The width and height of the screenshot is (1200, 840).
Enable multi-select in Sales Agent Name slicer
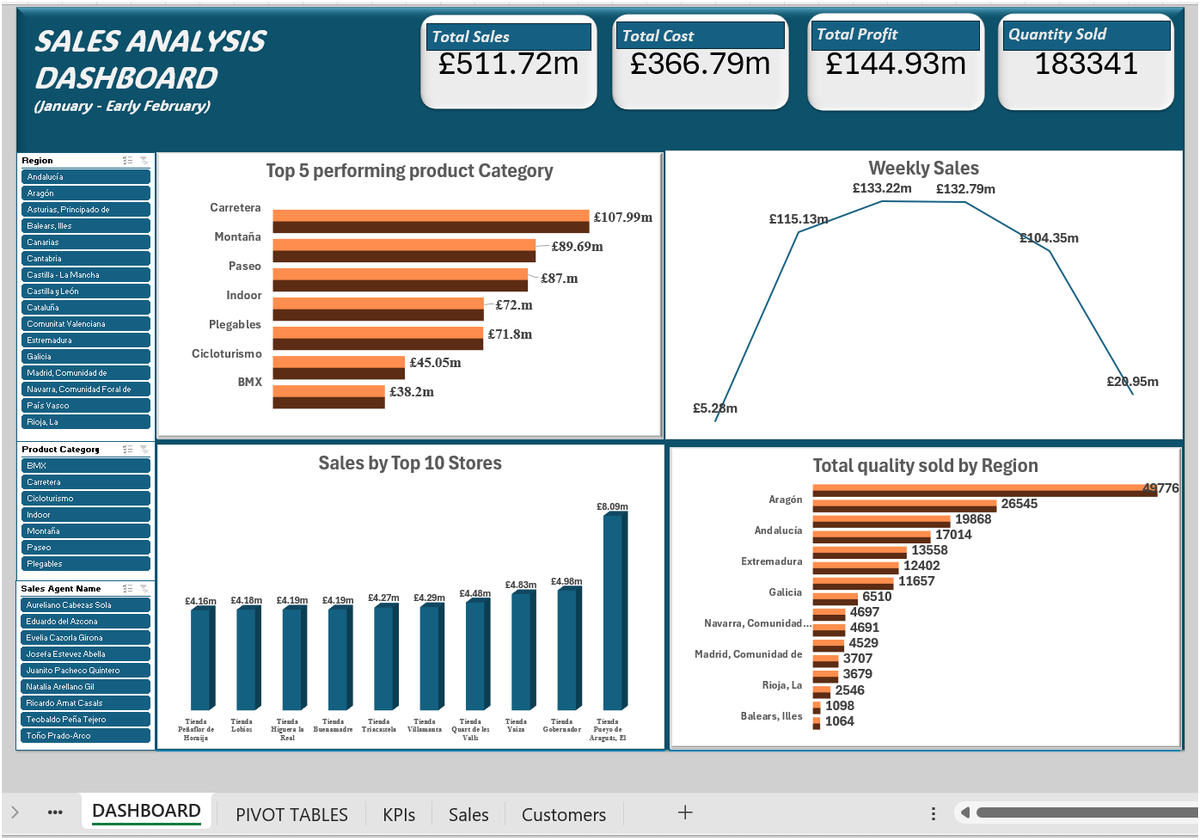(128, 589)
